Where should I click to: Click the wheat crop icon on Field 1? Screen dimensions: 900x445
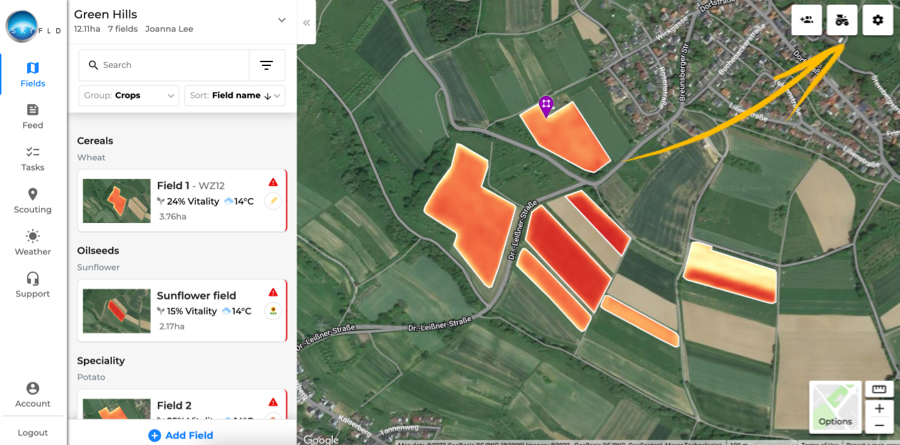(x=273, y=202)
